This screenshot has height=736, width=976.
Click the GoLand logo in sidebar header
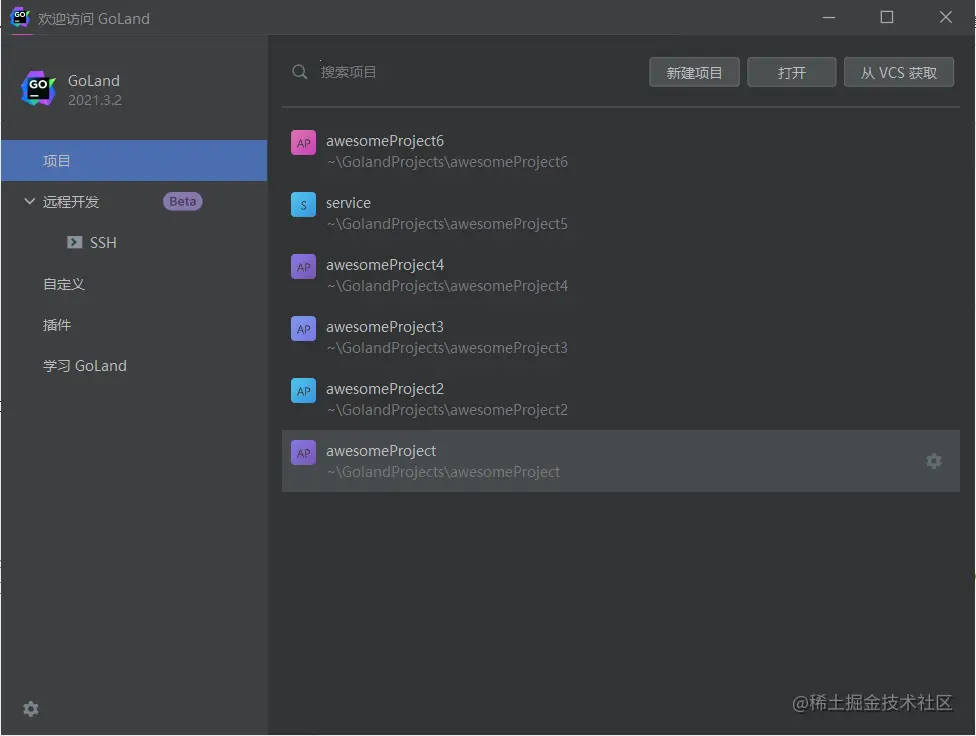tap(39, 89)
